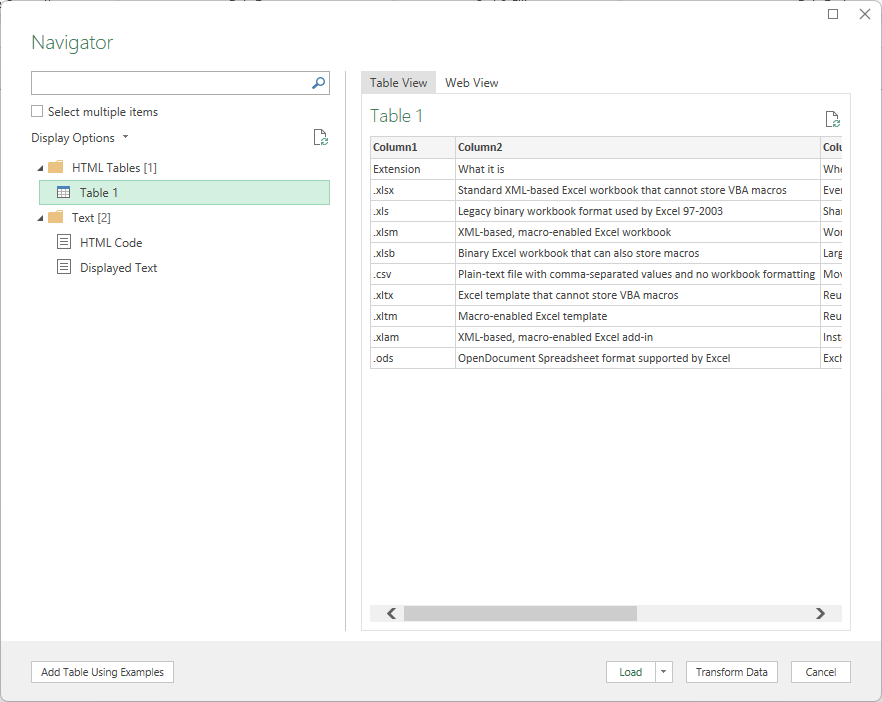Click 'Macro-enabled Excel template' cell
Viewport: 882px width, 702px height.
coord(638,316)
